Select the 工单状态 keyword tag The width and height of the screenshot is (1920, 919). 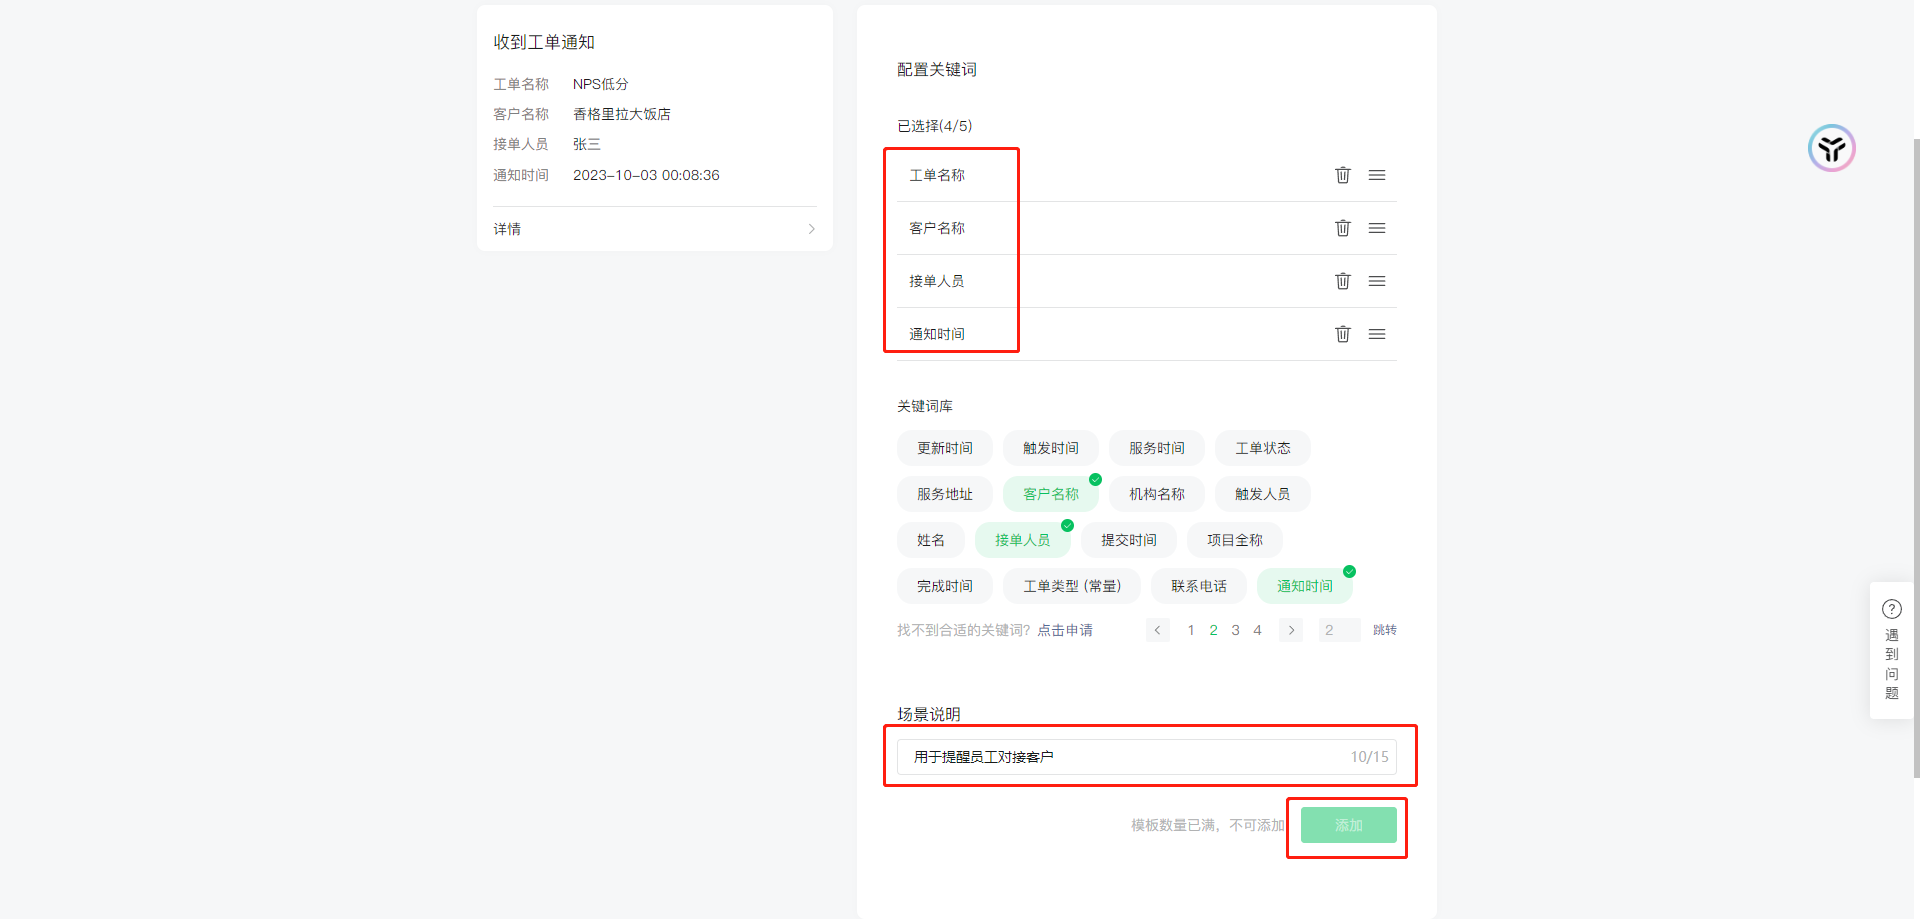pos(1263,448)
